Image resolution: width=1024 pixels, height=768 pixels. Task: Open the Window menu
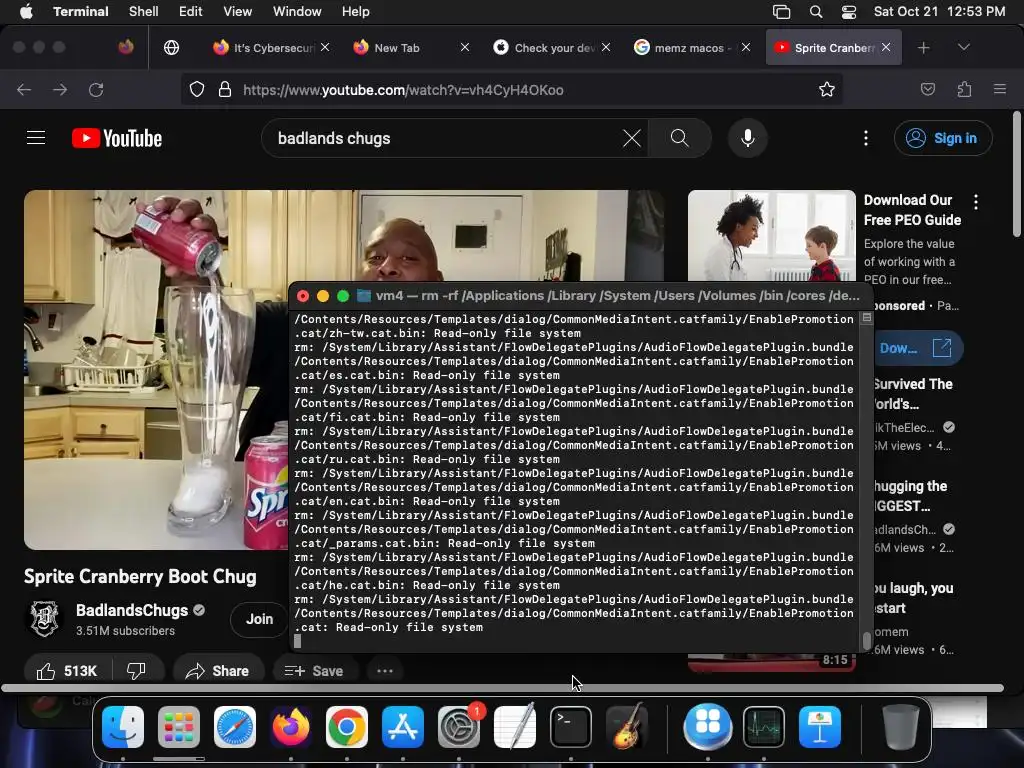(297, 11)
